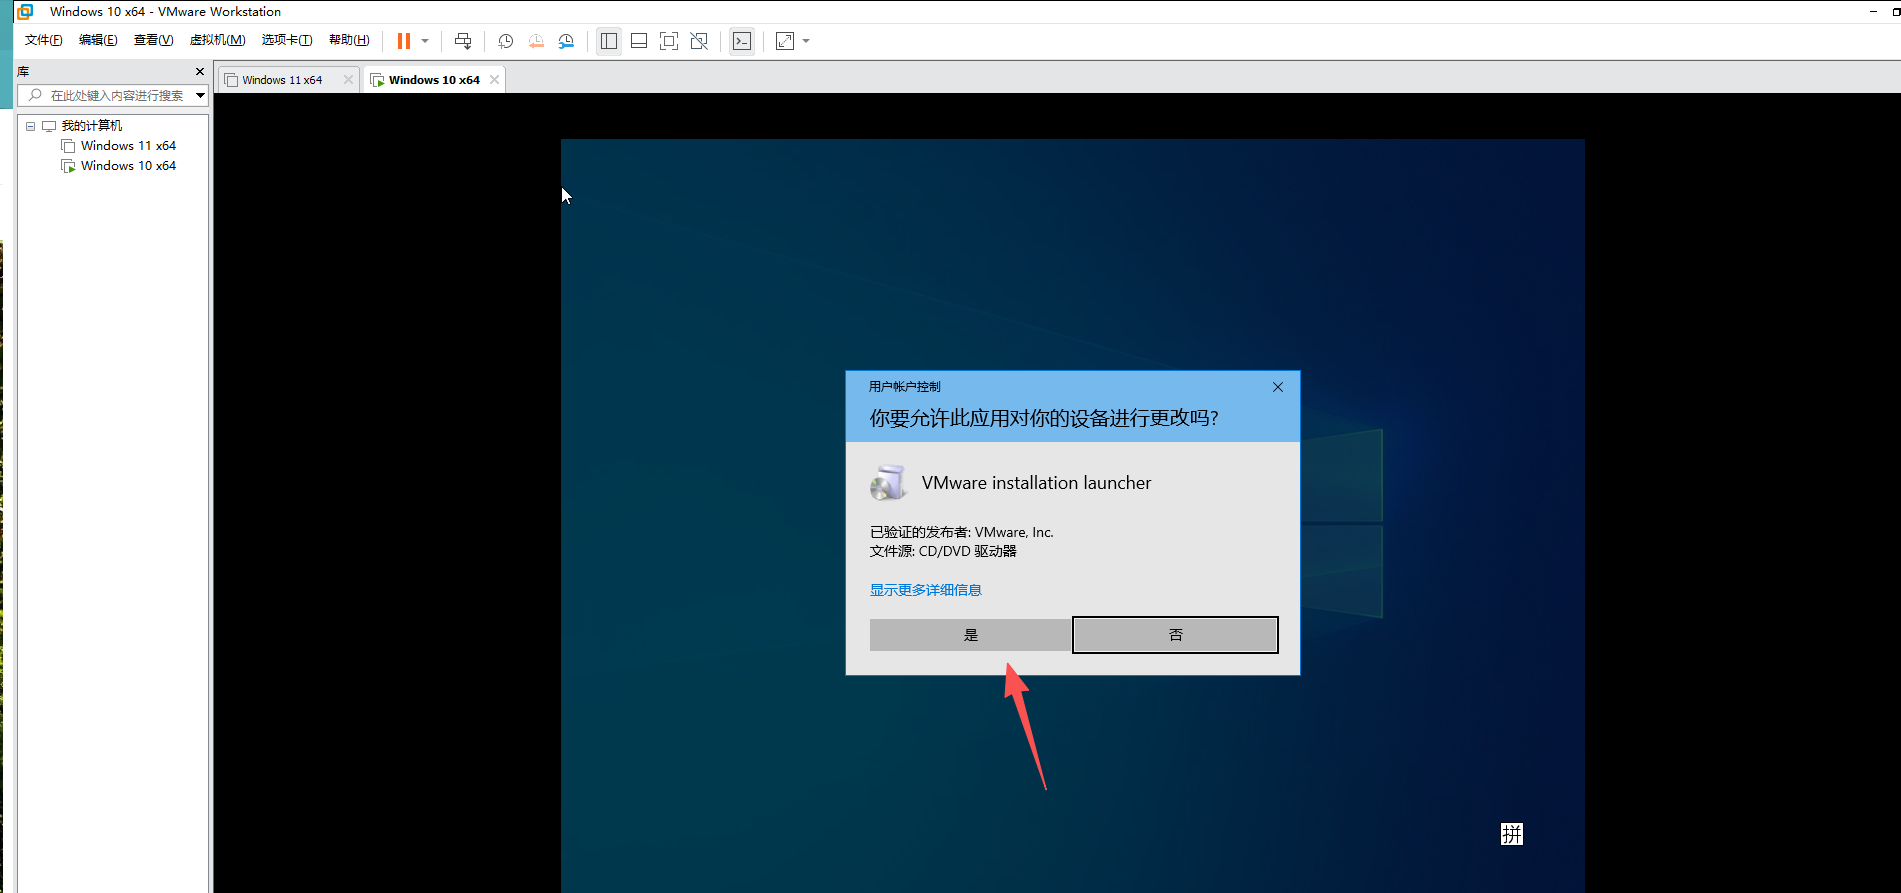
Task: Toggle the thumbnail bar view
Action: pyautogui.click(x=639, y=41)
